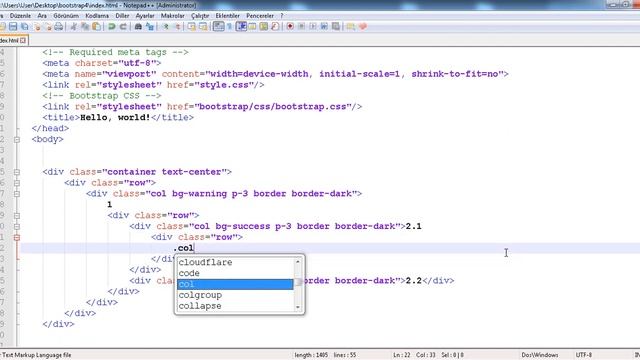
Task: Click the autocomplete list scrollbar thumb
Action: [299, 282]
